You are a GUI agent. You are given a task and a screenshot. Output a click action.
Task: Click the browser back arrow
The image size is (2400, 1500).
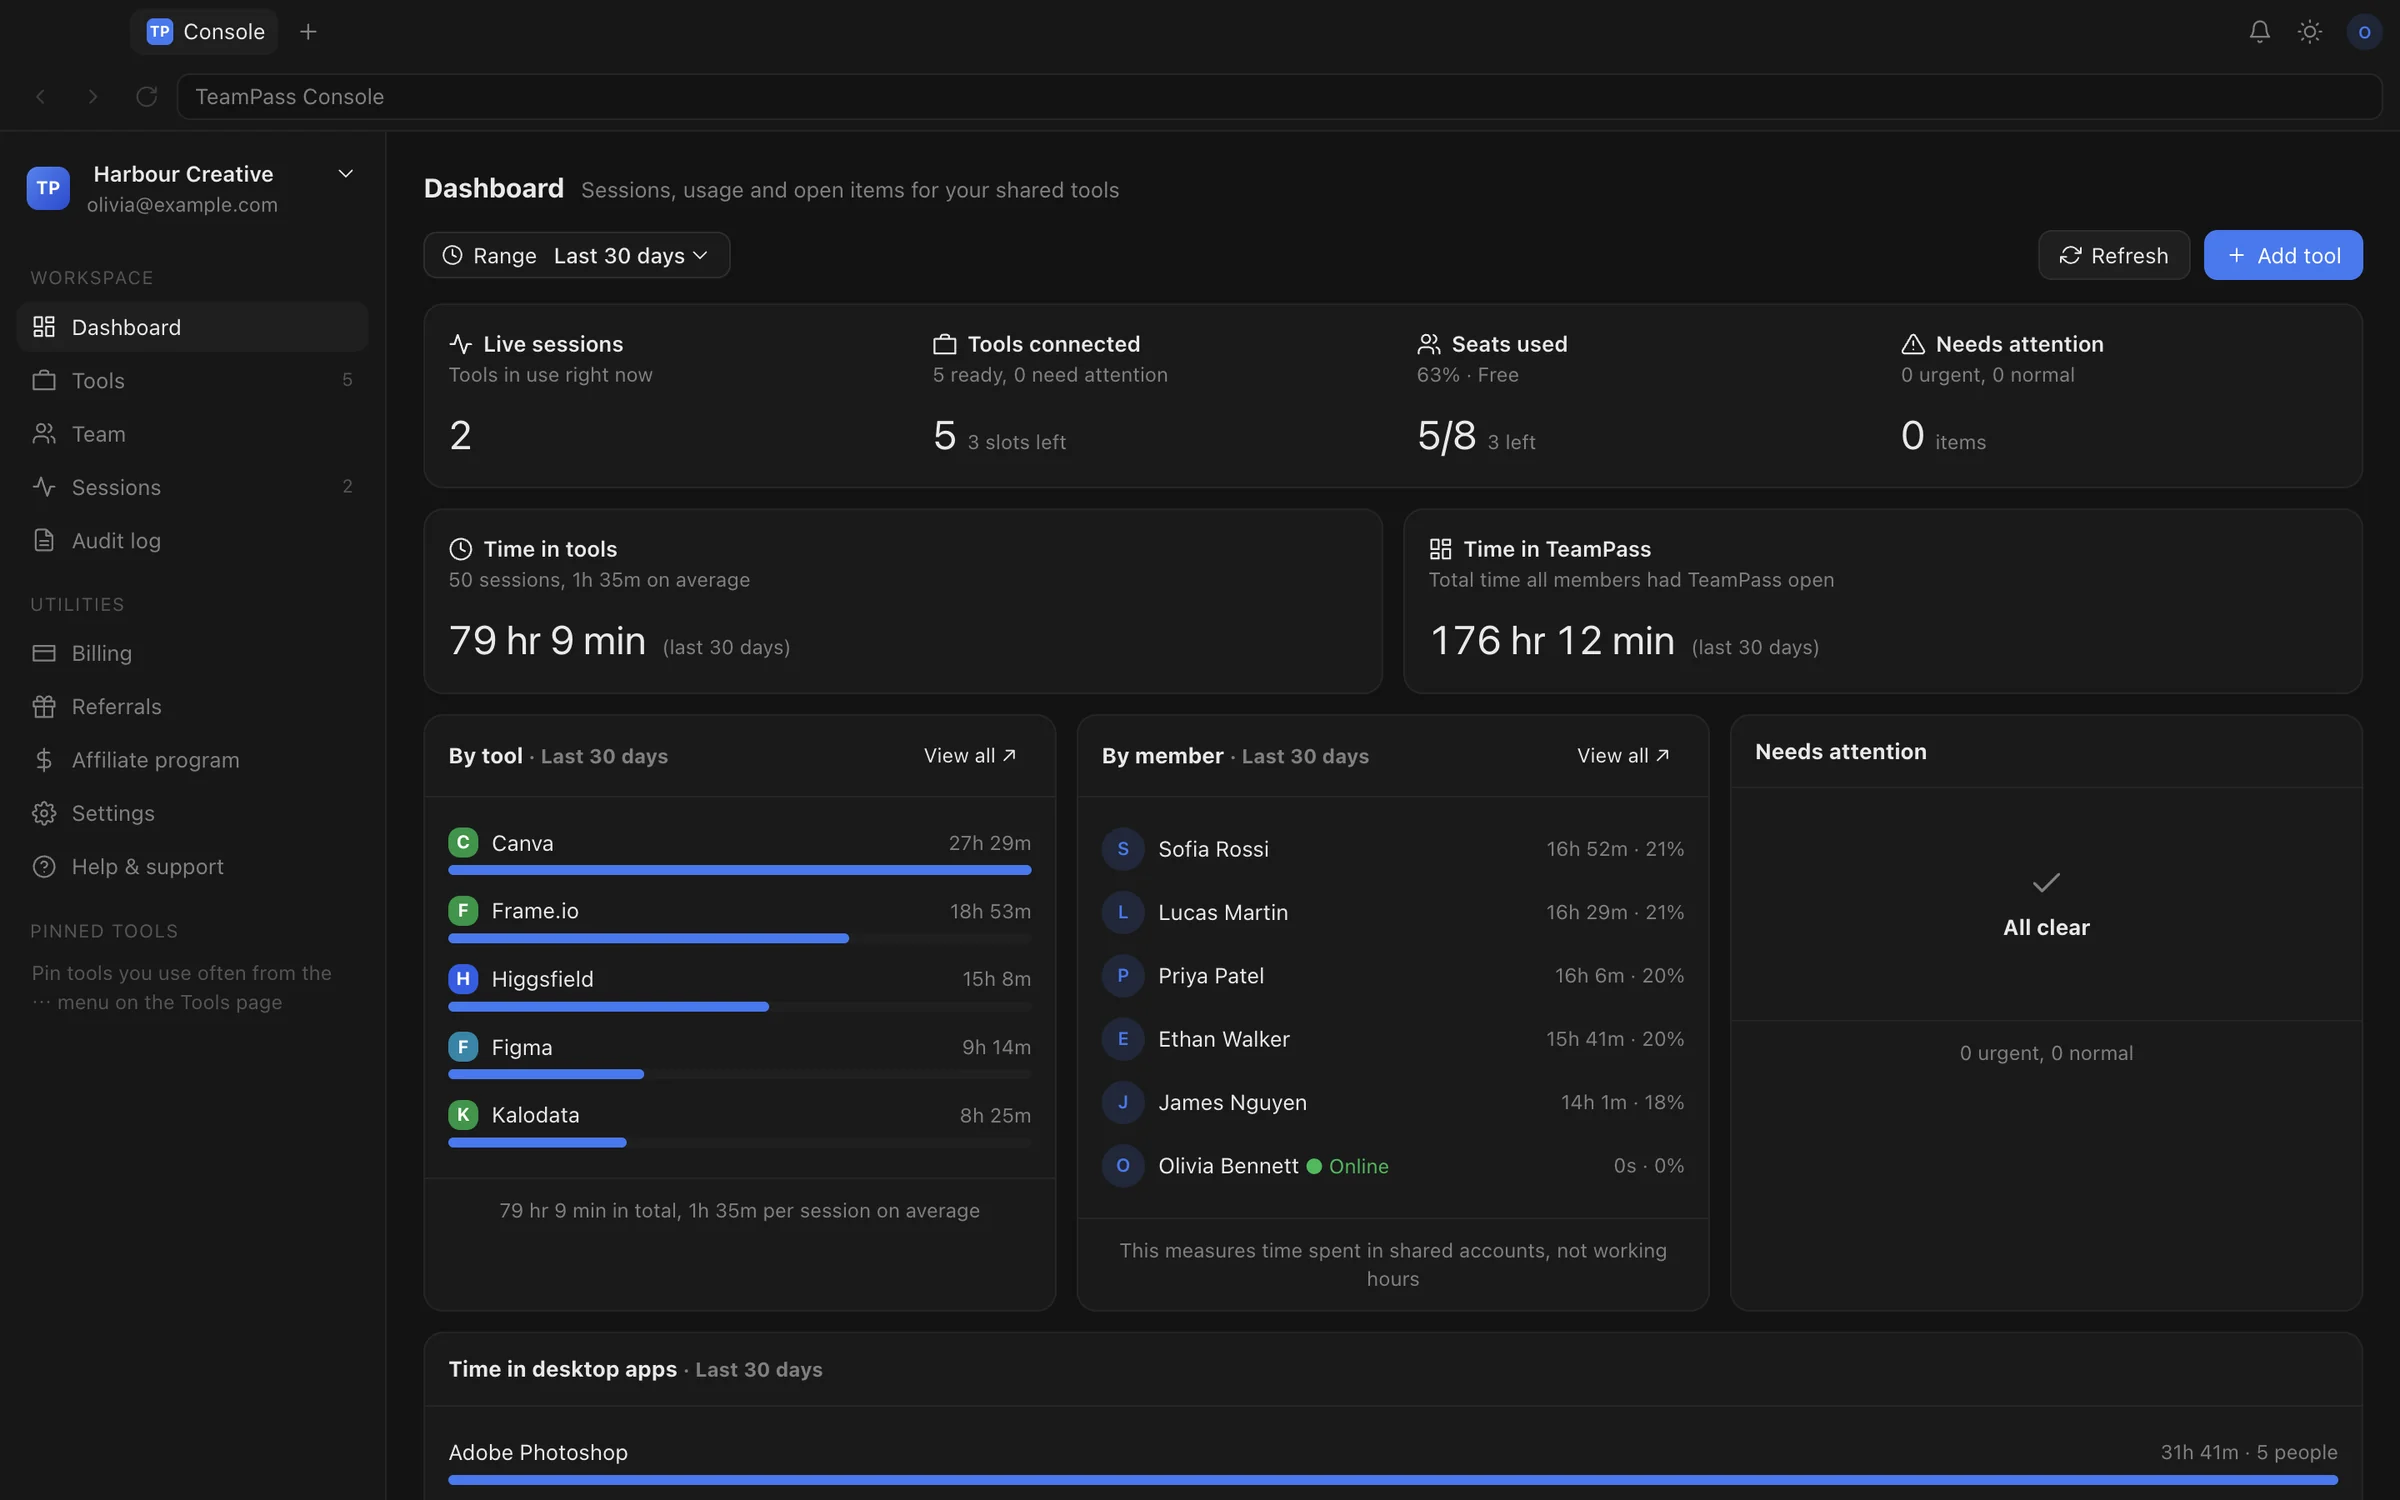click(41, 96)
